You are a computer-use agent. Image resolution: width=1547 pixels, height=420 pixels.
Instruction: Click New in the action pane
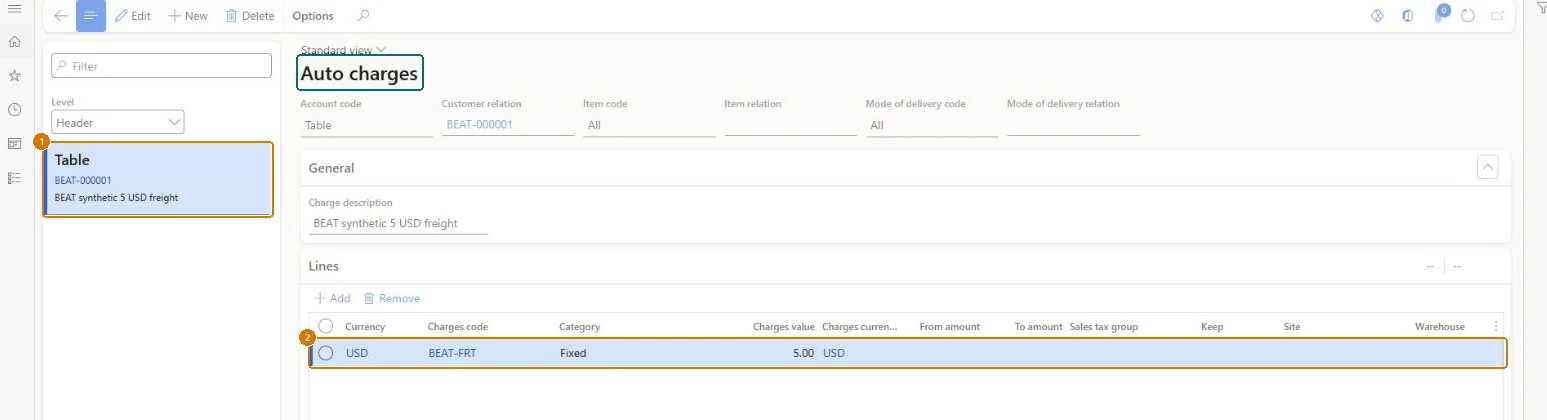(x=188, y=16)
